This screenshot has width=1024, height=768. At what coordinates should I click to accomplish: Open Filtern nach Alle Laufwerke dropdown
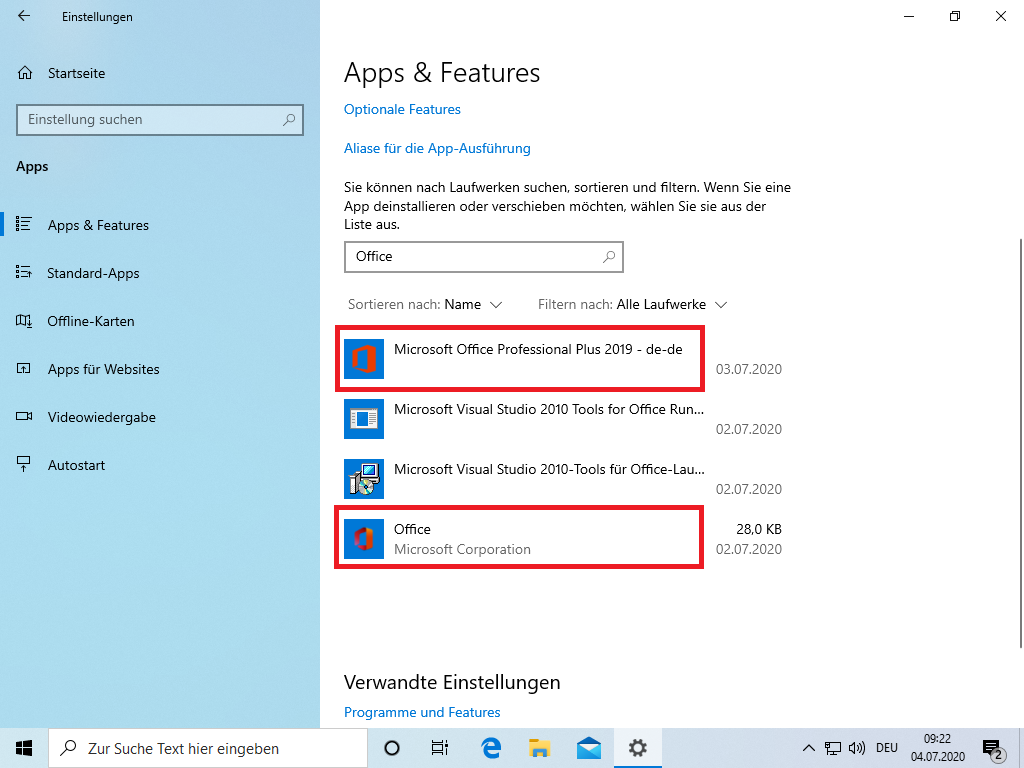point(633,304)
